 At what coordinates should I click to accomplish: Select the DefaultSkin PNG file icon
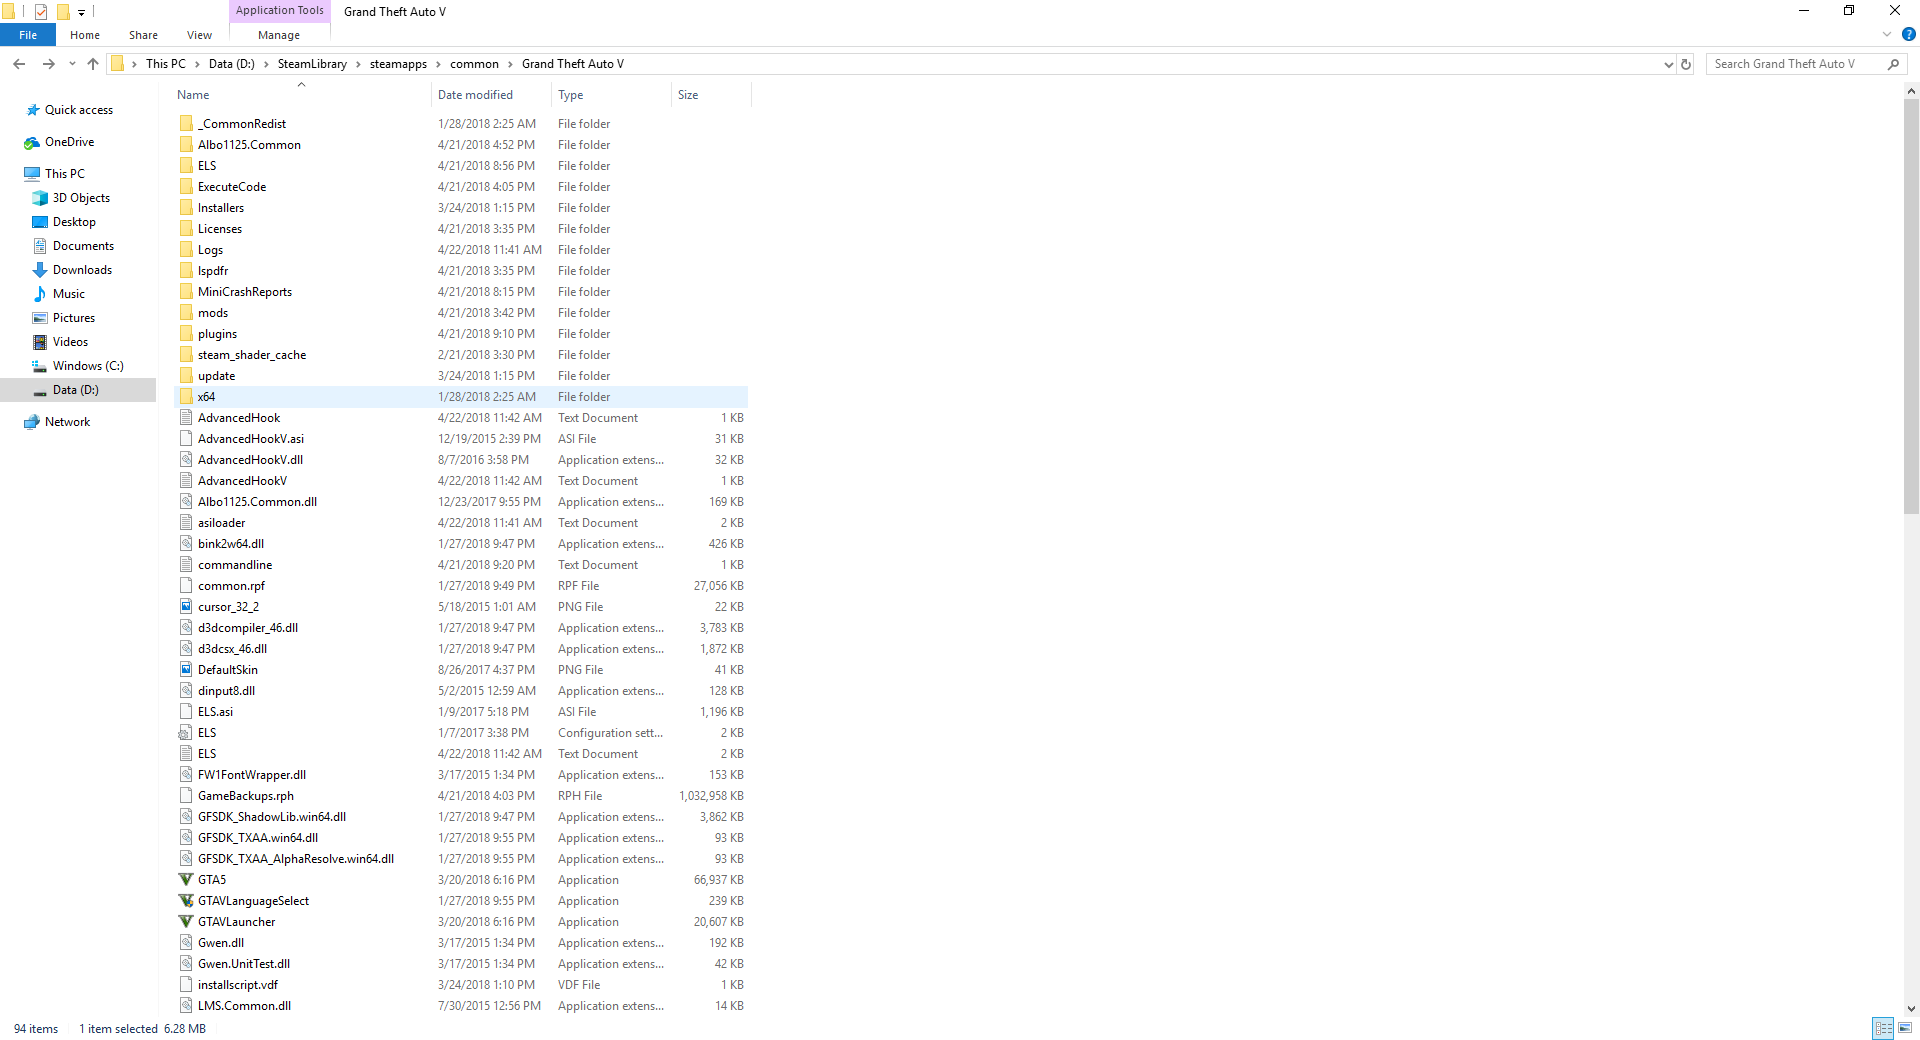pos(186,670)
